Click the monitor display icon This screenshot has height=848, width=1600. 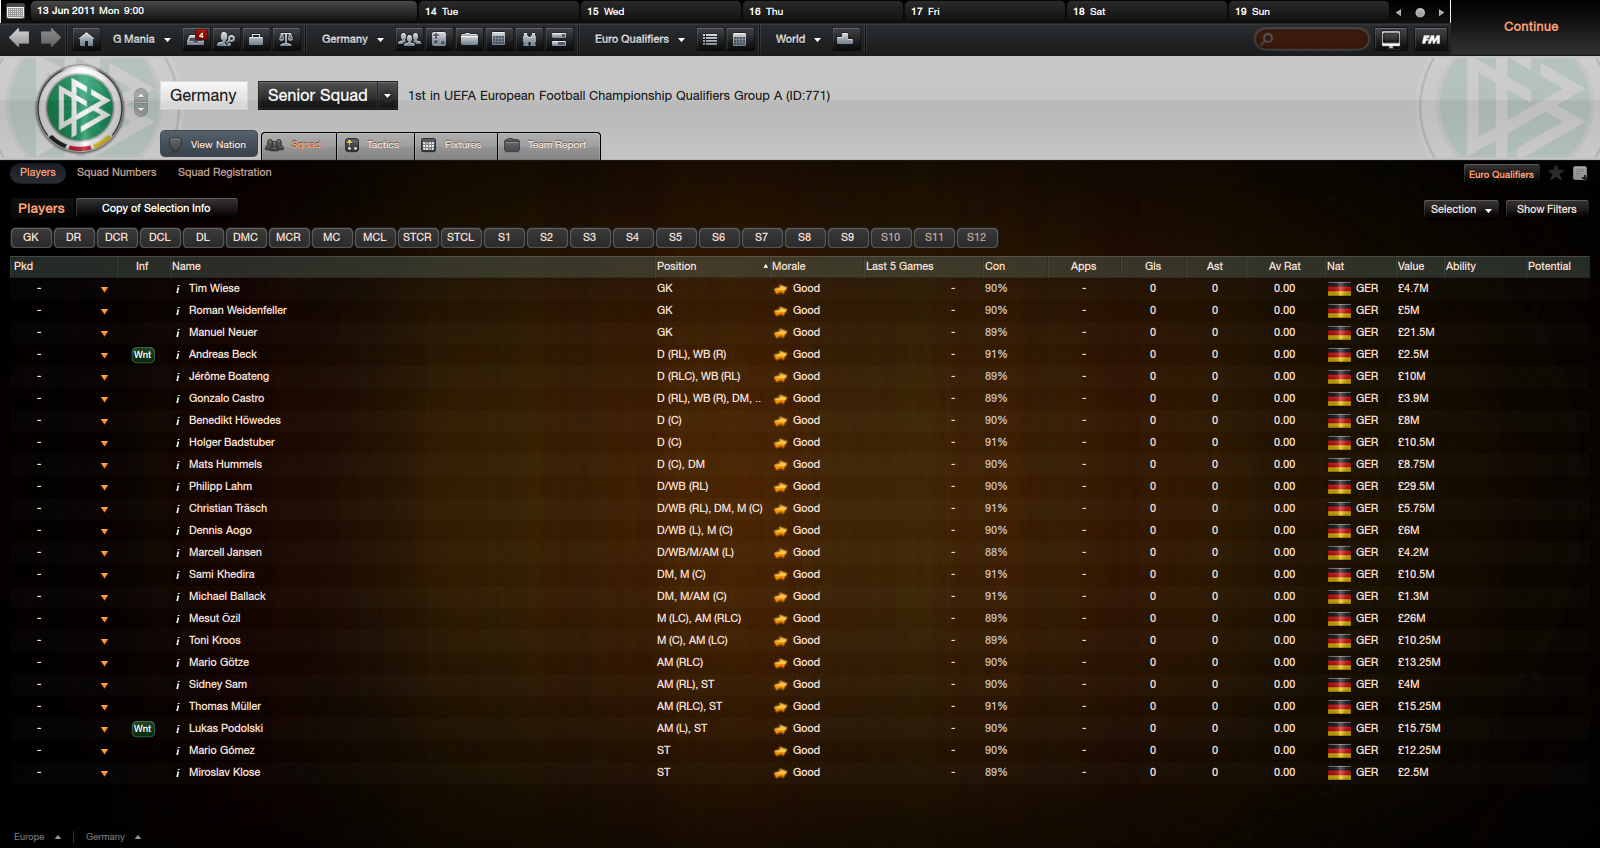[1391, 39]
